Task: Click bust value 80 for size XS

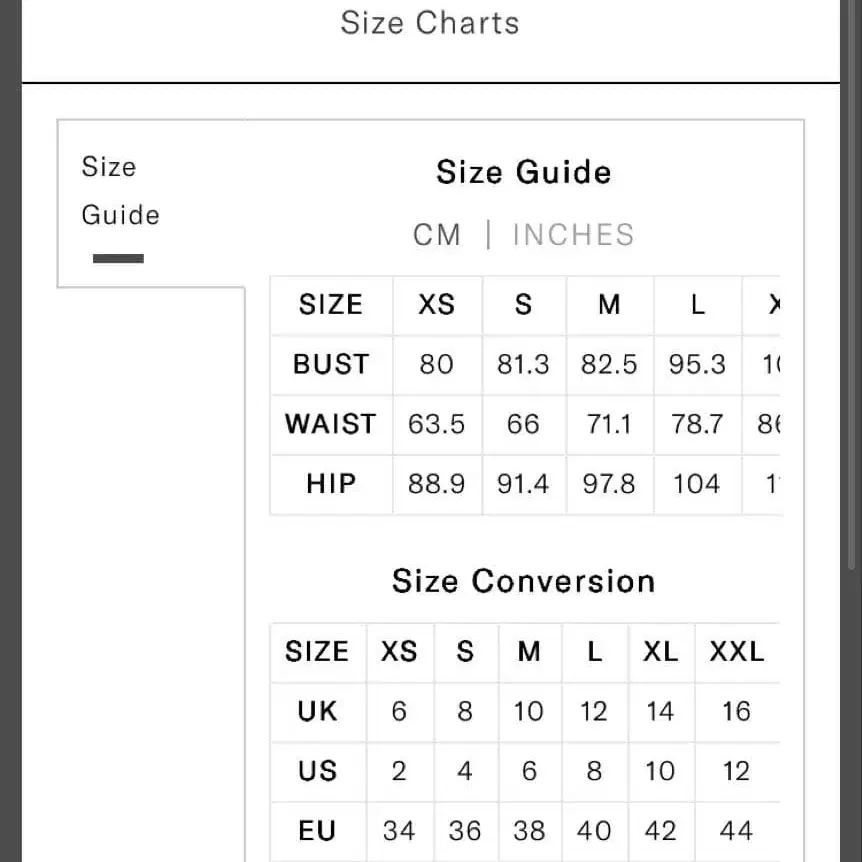Action: pos(436,364)
